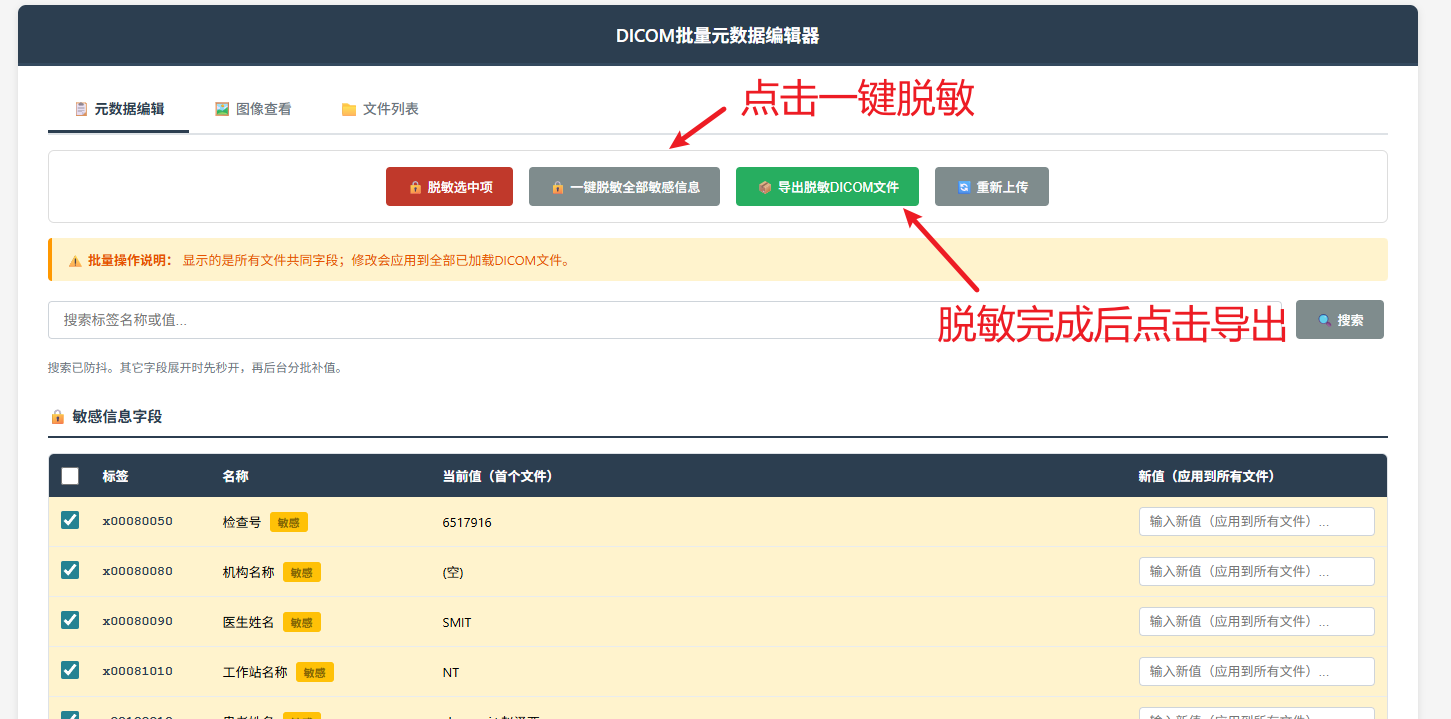Click folder icon of 文件列表 tab
Viewport: 1451px width, 719px height.
[349, 109]
